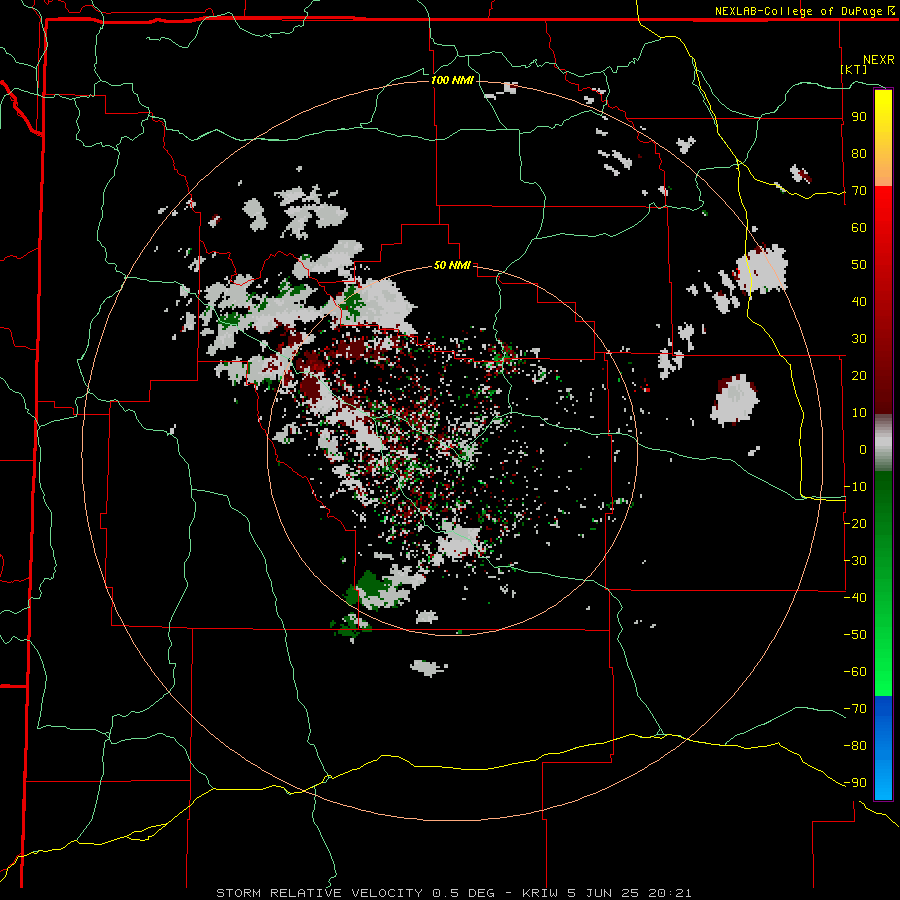900x900 pixels.
Task: Click the positive 90 scale label
Action: (859, 117)
